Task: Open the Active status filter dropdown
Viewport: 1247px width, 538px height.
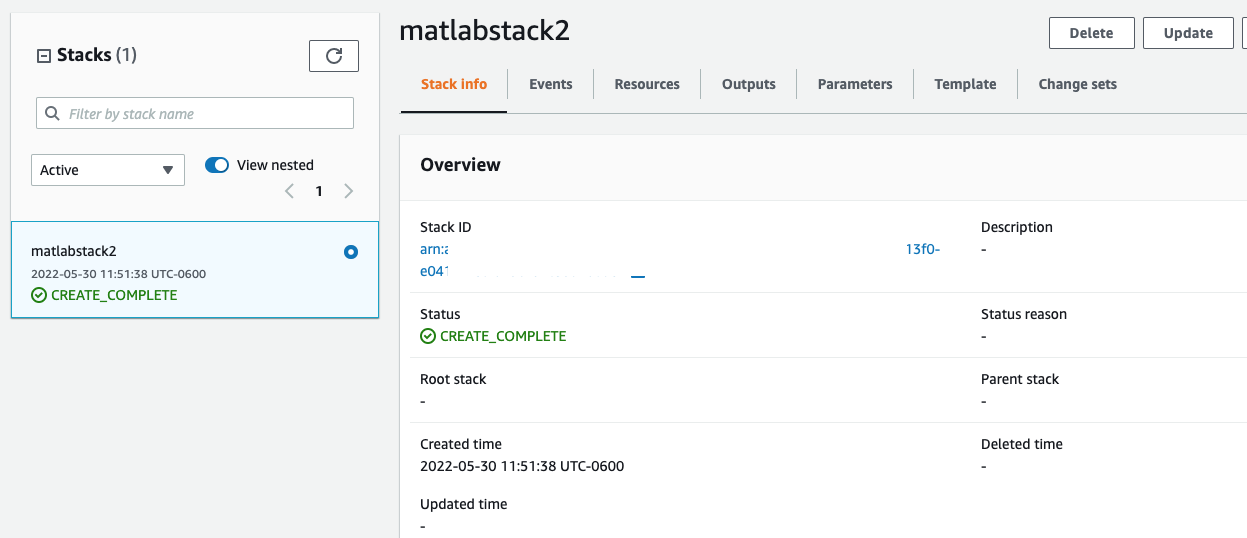Action: pyautogui.click(x=108, y=170)
